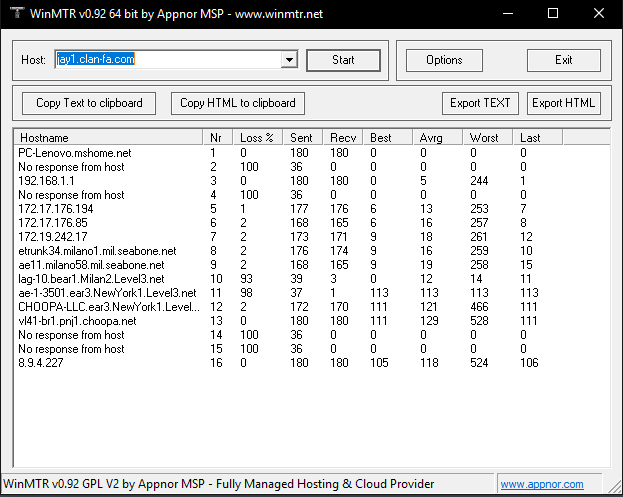This screenshot has width=623, height=497.
Task: Copy Text to clipboard
Action: (89, 103)
